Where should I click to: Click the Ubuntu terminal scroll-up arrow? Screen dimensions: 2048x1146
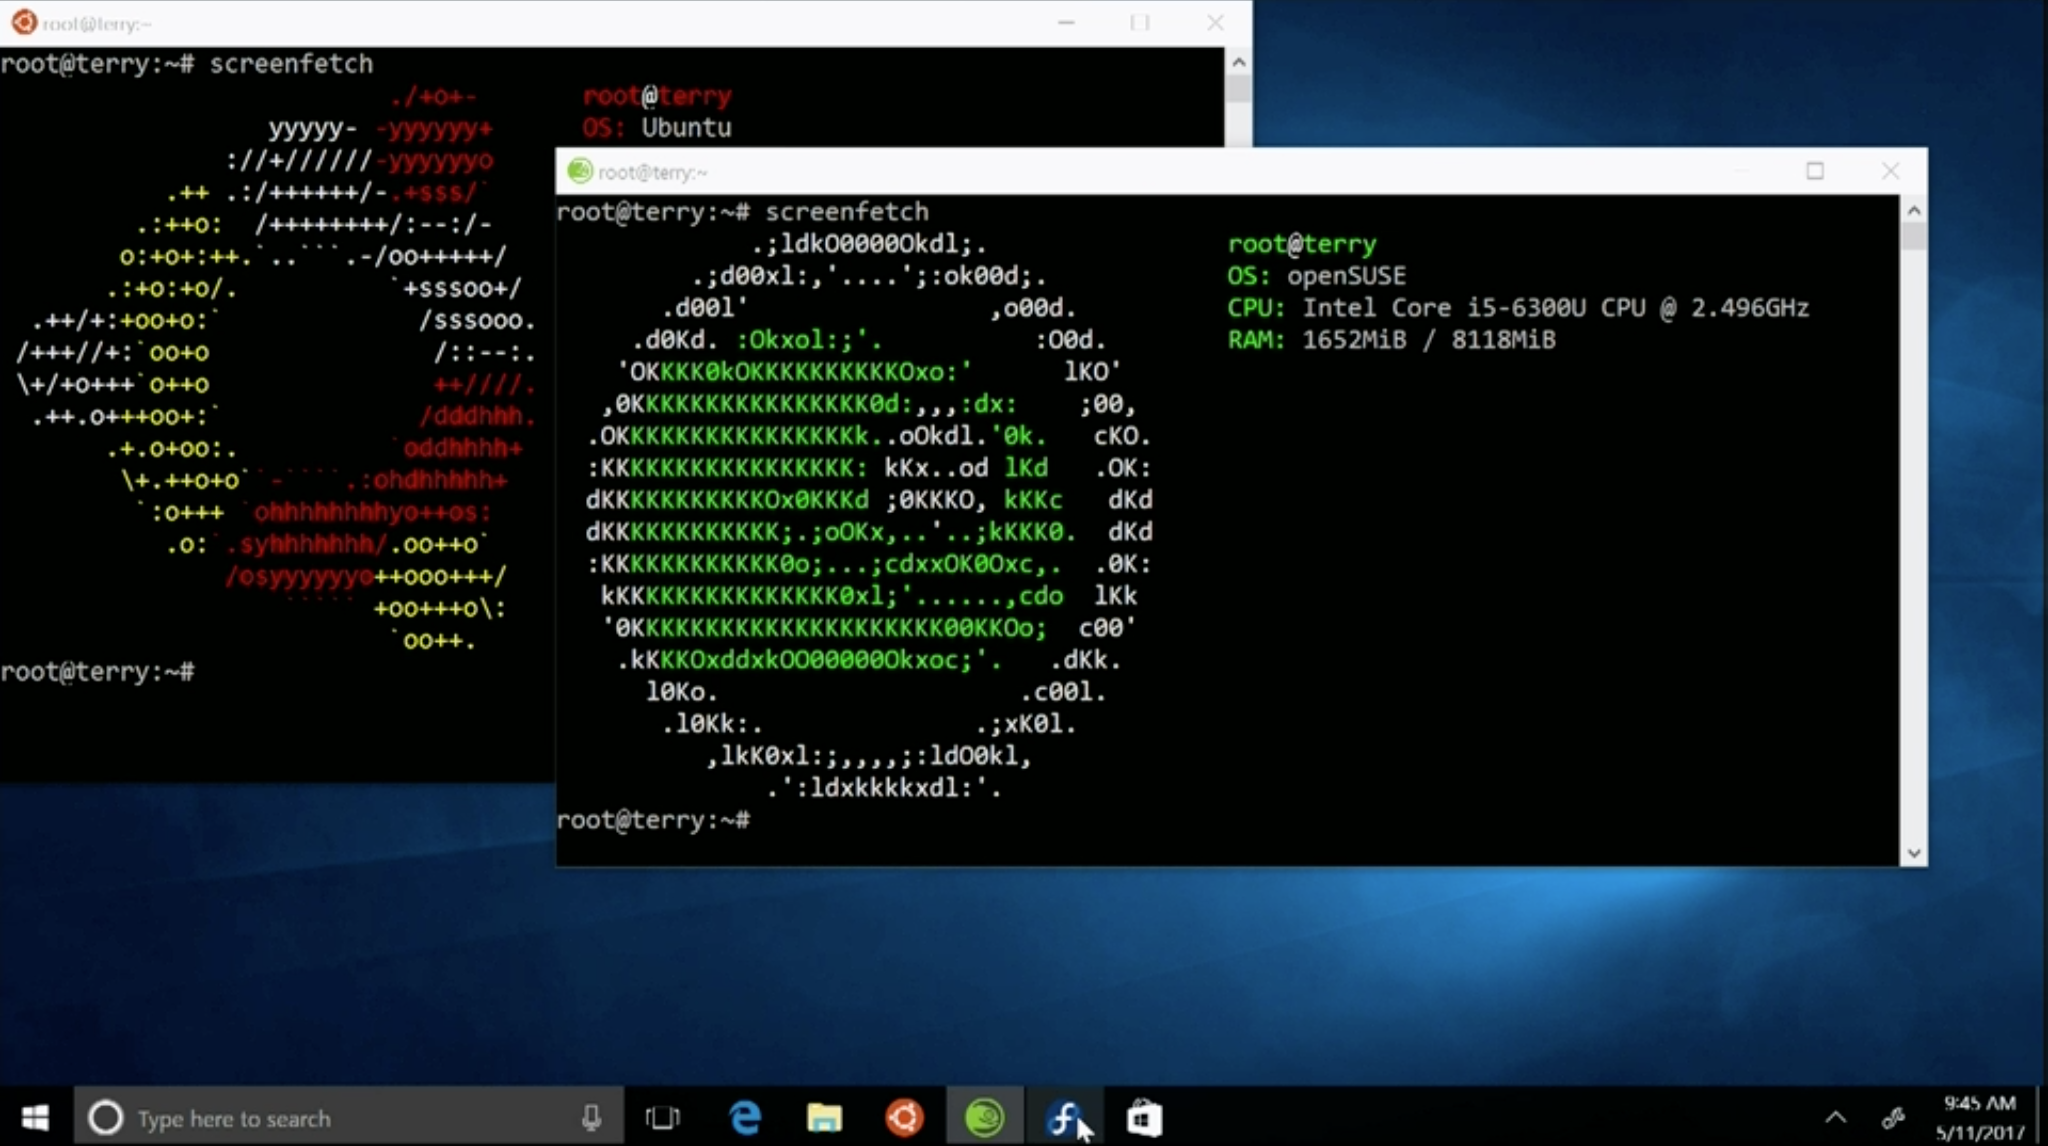1238,62
